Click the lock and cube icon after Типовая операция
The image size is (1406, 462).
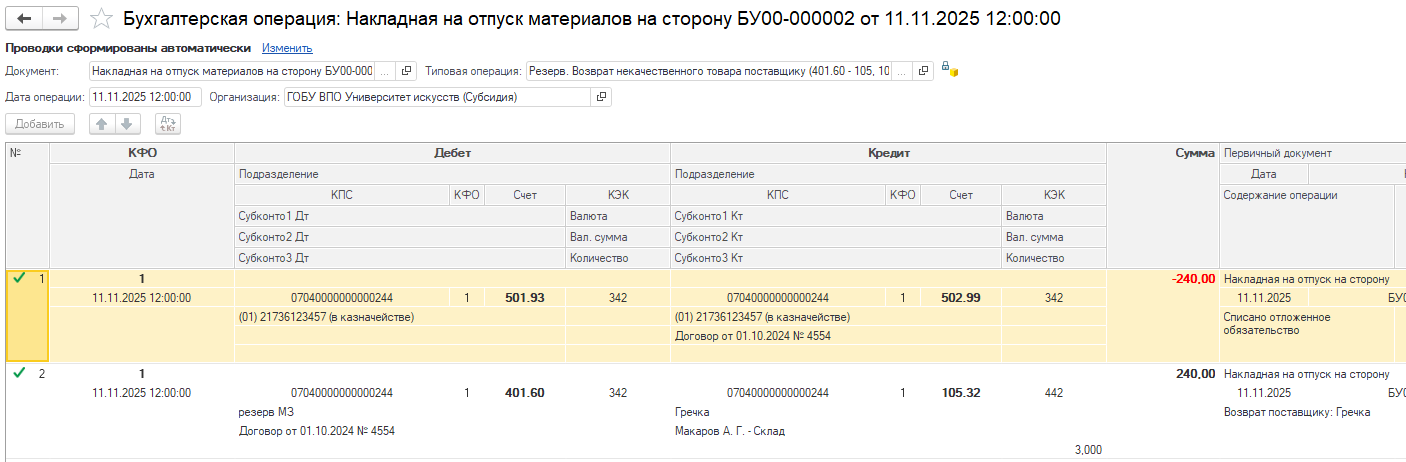pos(949,71)
